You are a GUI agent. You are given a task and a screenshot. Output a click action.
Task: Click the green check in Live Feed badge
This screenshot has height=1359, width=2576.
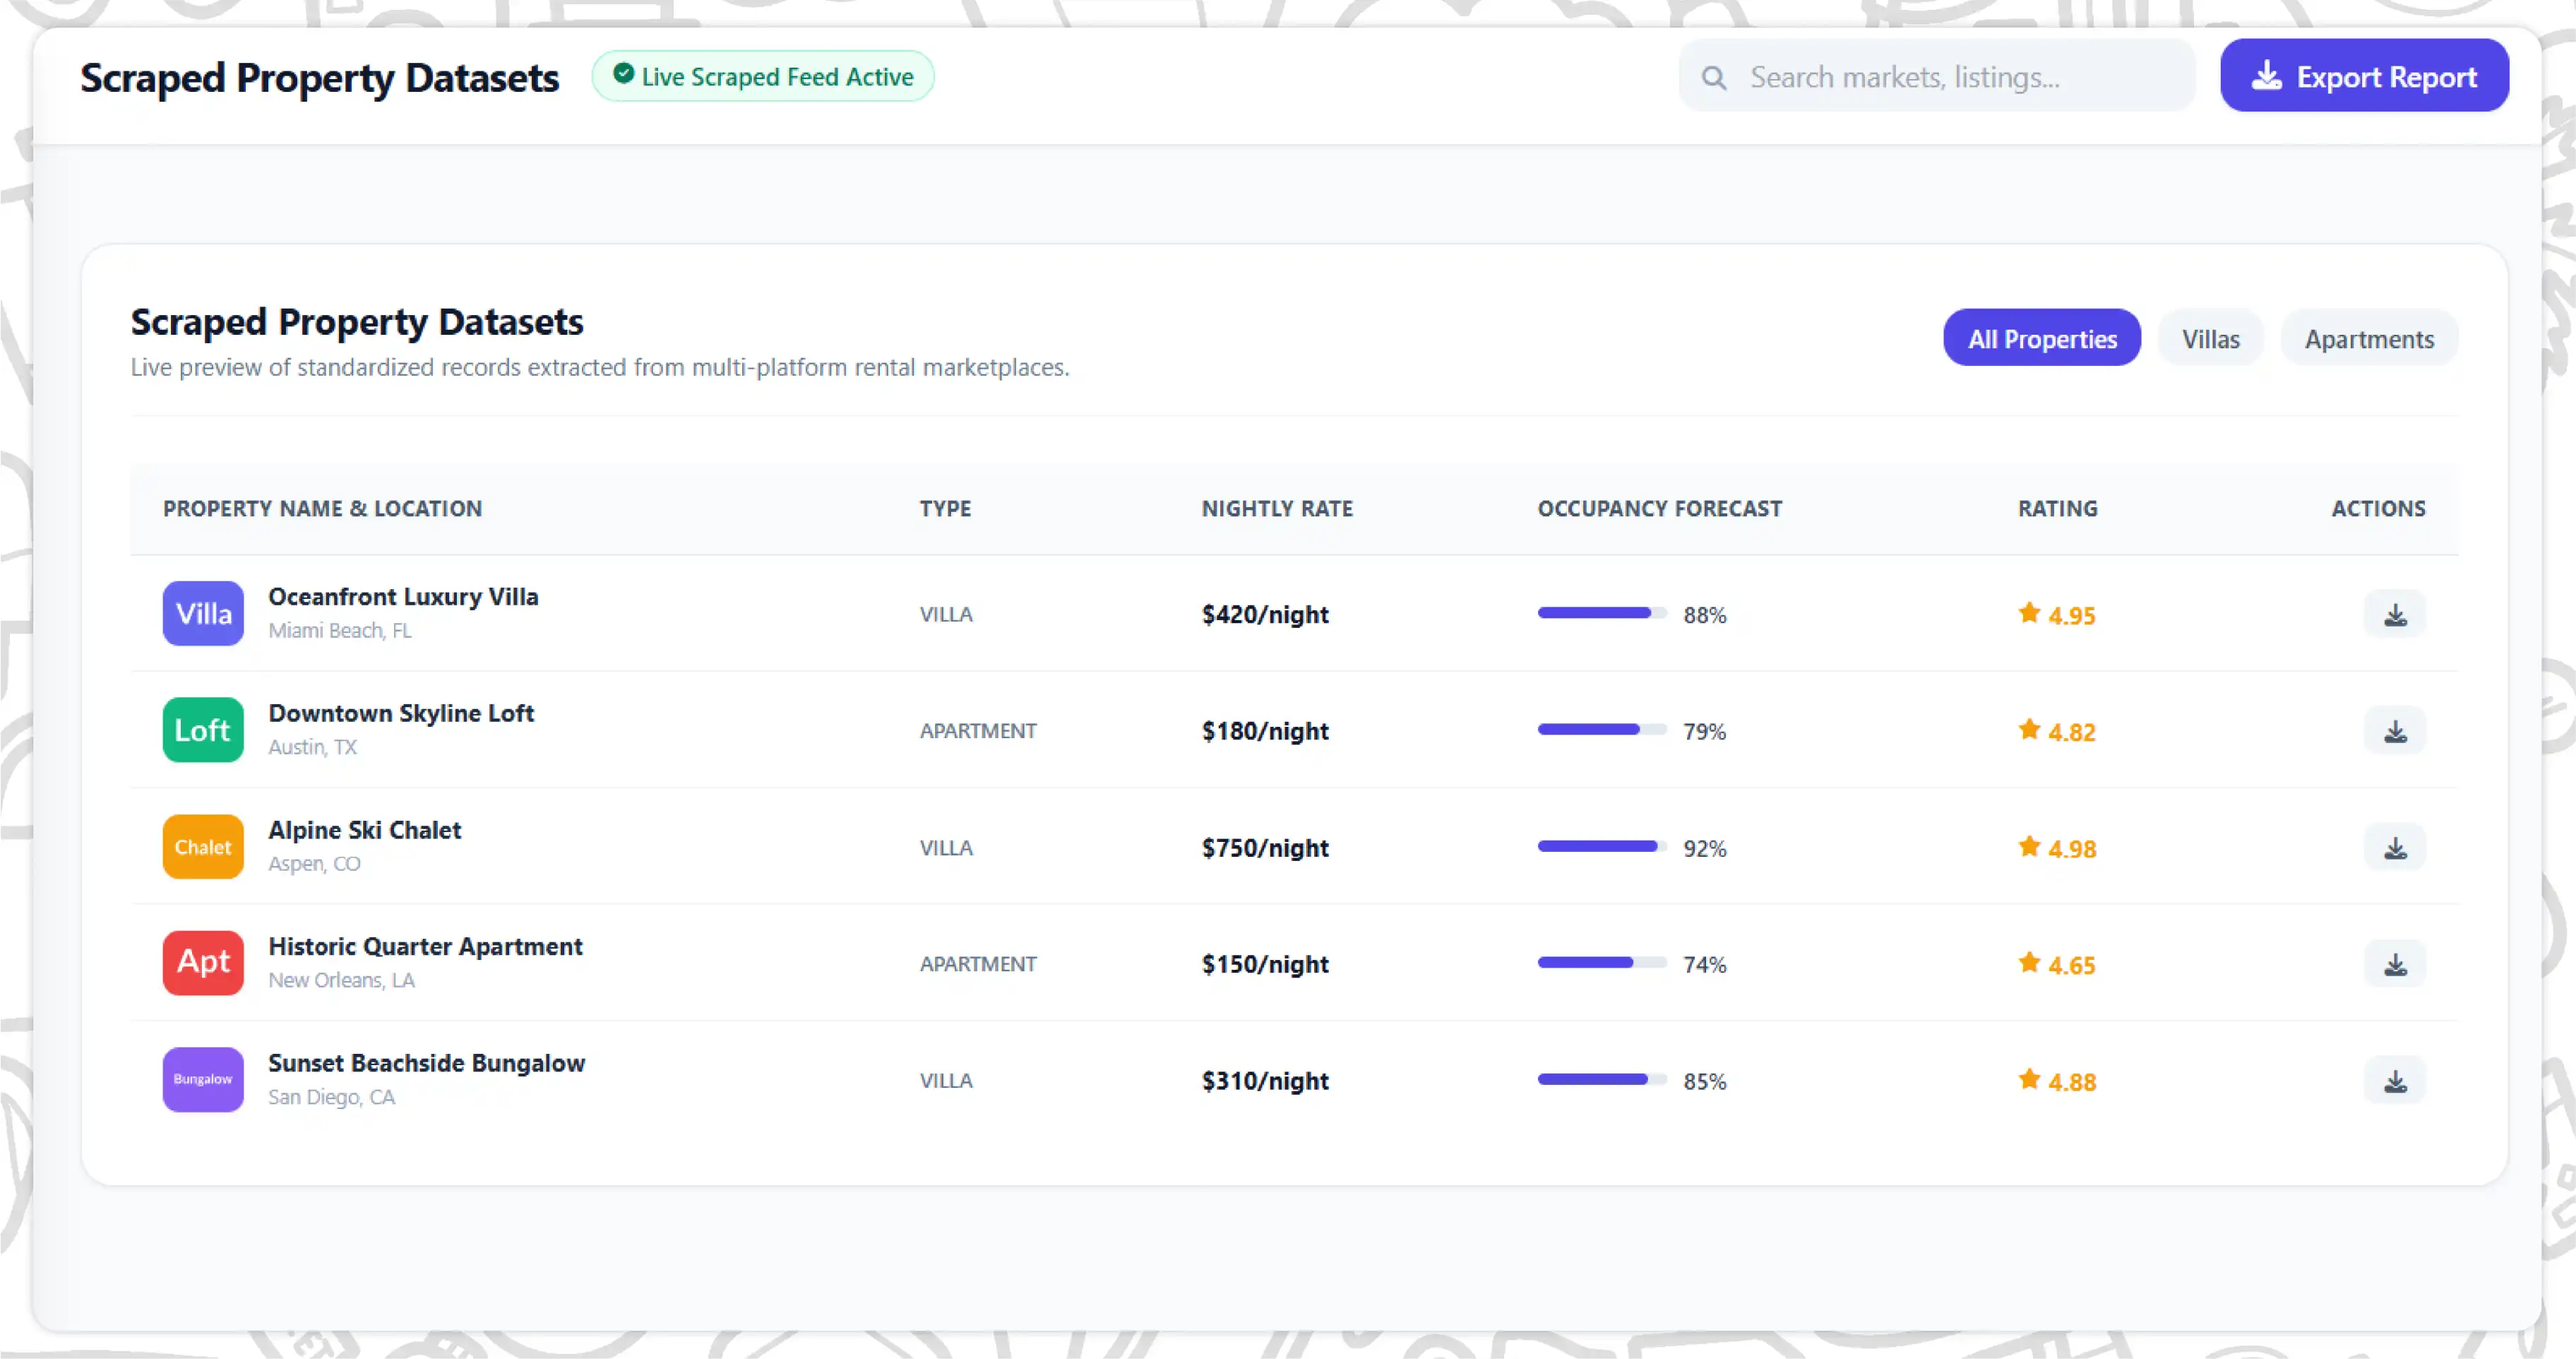click(x=623, y=74)
